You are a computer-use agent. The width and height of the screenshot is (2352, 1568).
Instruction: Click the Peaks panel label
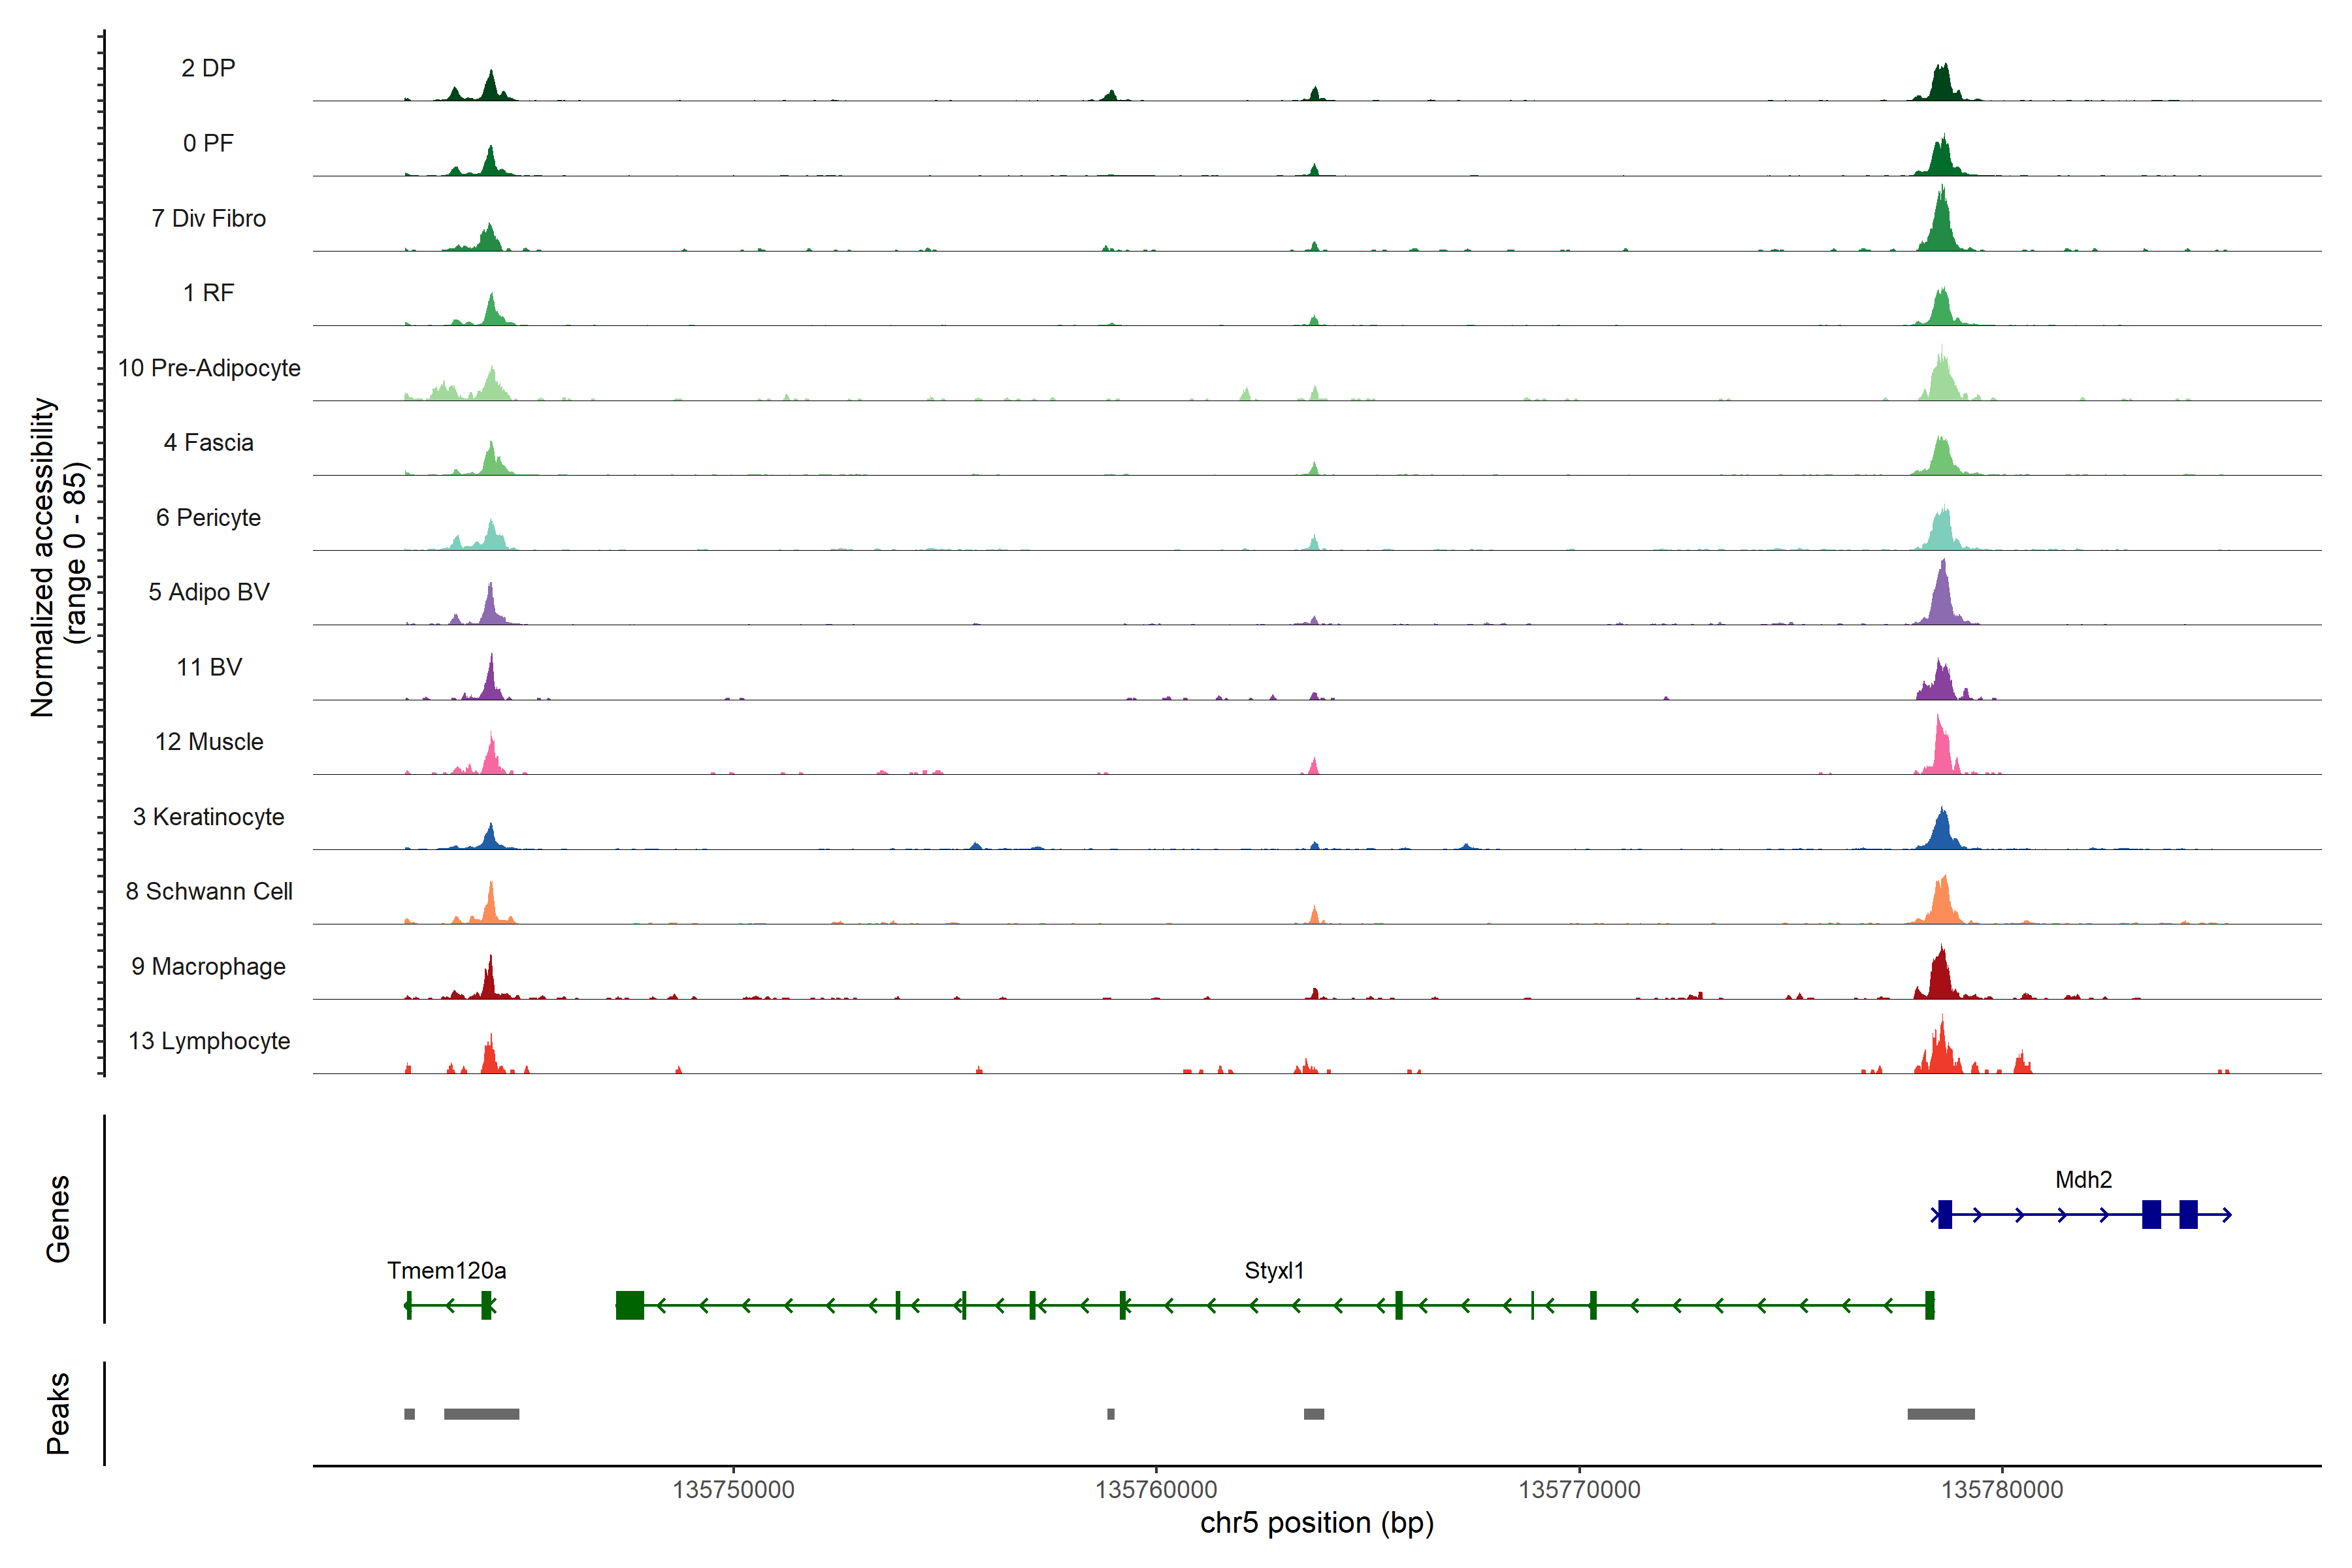58,1413
